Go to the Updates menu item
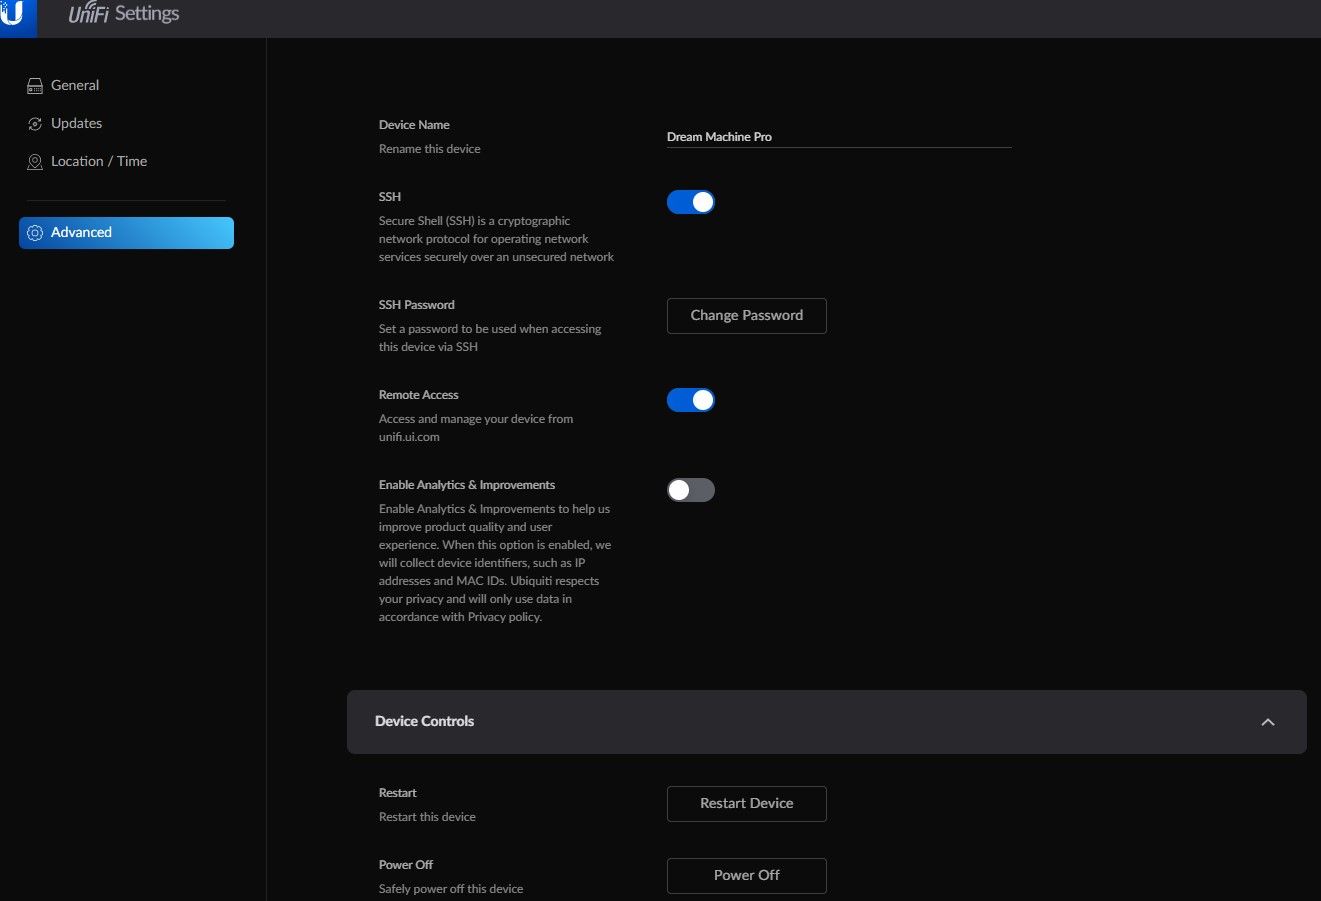Viewport: 1321px width, 901px height. click(77, 124)
